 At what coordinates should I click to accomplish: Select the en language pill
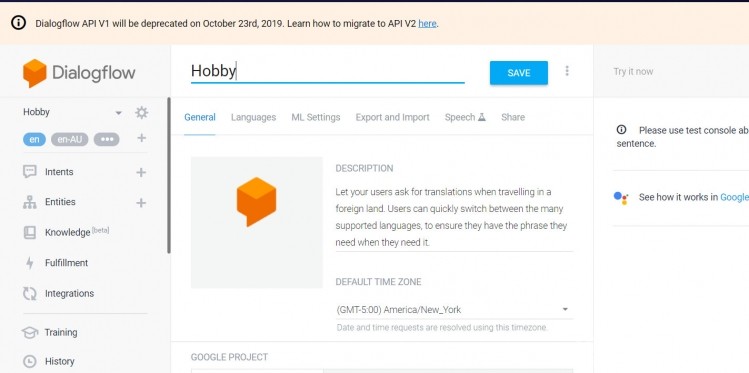pos(34,139)
